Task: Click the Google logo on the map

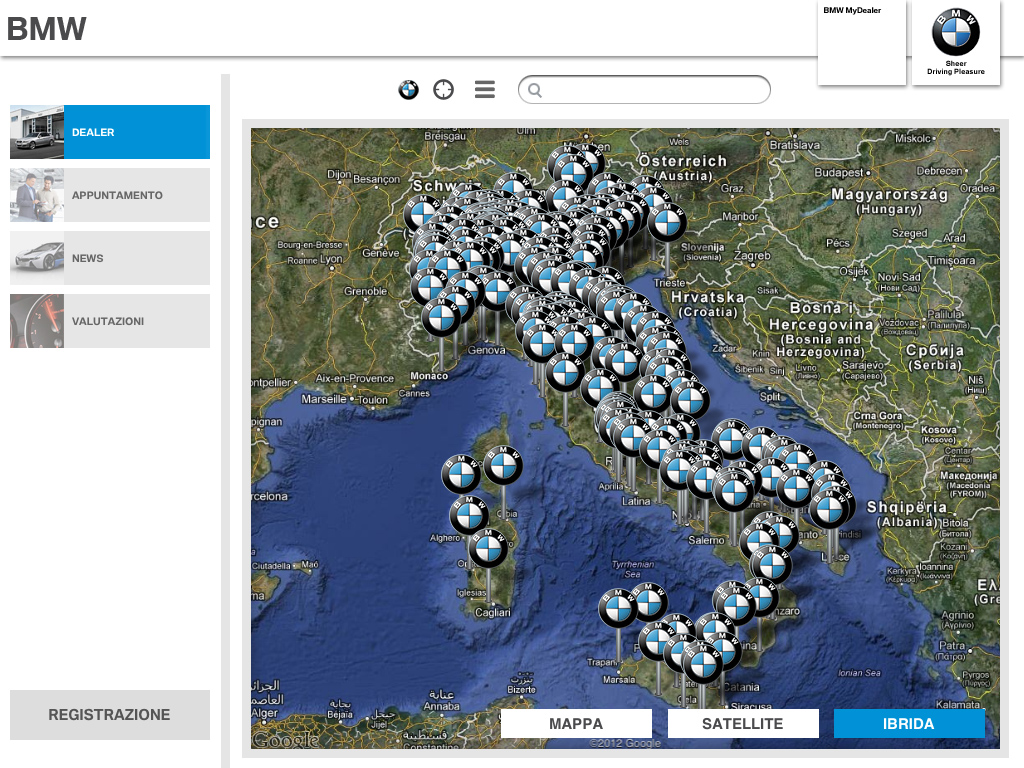Action: (285, 740)
